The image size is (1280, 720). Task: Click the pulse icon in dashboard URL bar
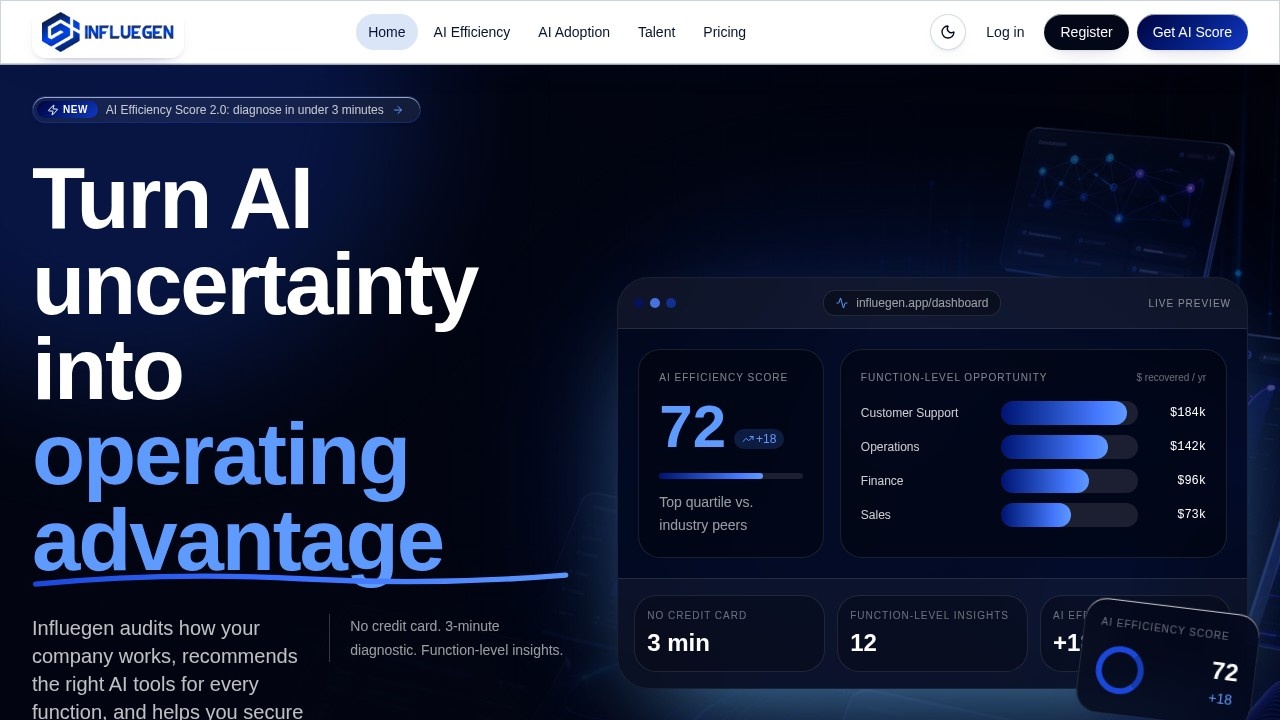(x=842, y=303)
